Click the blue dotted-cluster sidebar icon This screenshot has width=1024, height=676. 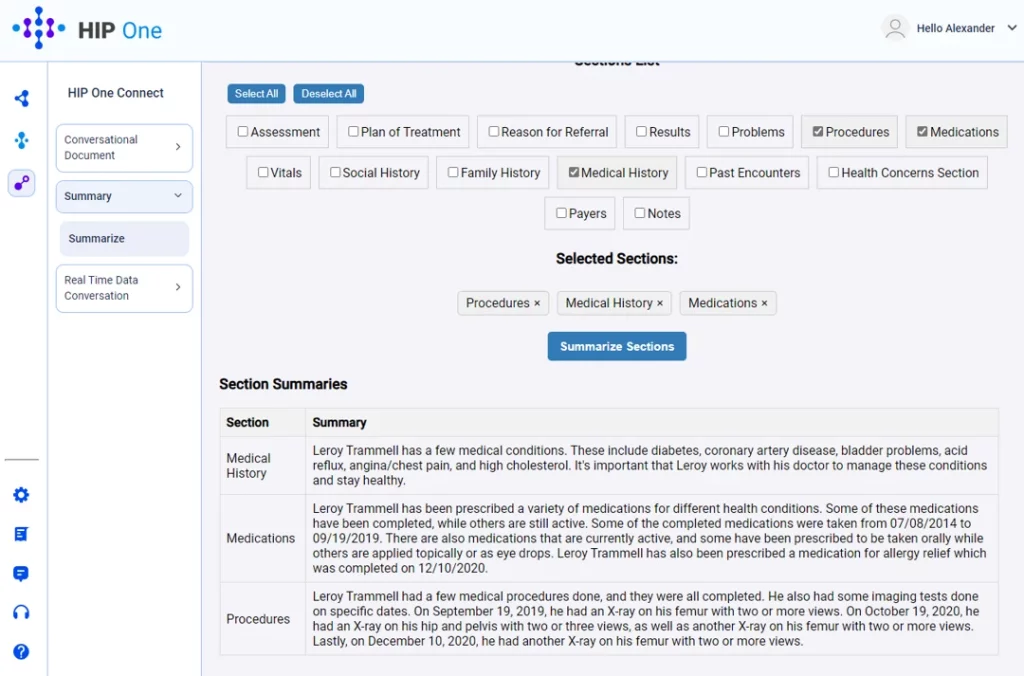click(21, 141)
